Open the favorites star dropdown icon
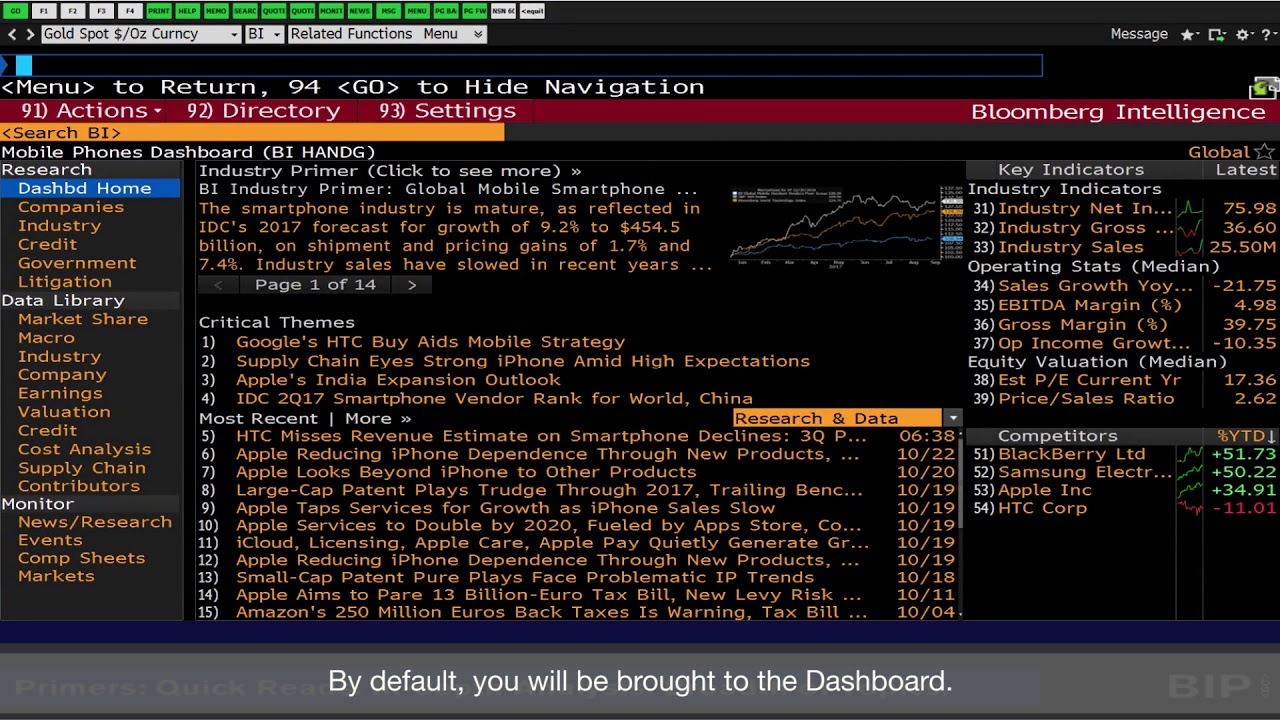 coord(1190,34)
